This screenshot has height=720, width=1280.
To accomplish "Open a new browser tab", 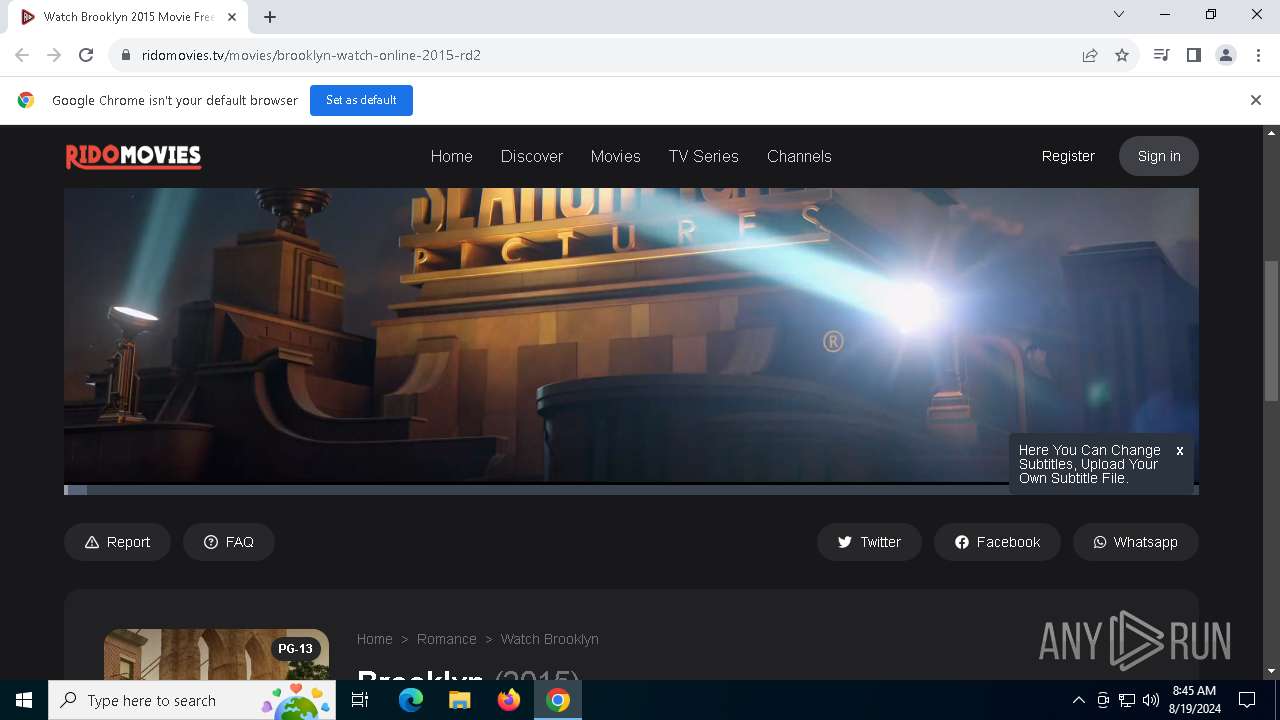I will [x=270, y=17].
